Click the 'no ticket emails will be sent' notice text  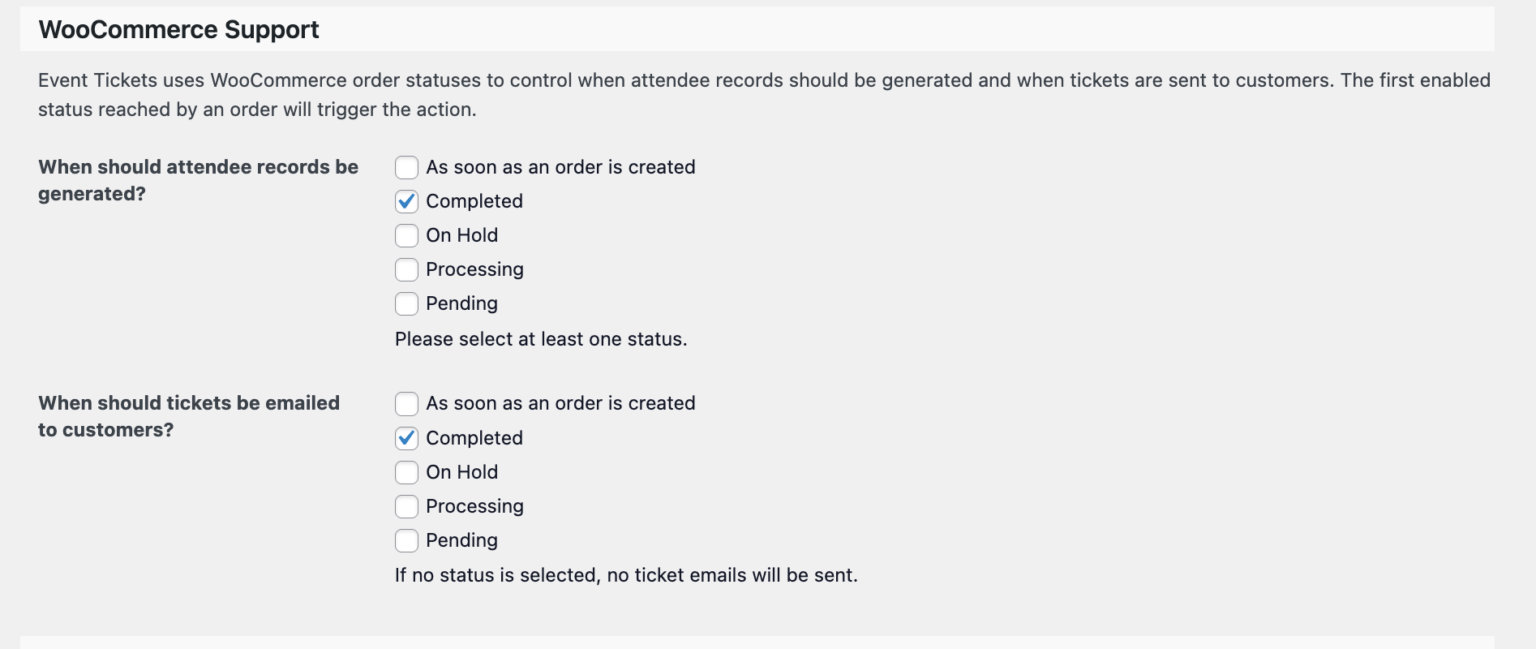[628, 574]
